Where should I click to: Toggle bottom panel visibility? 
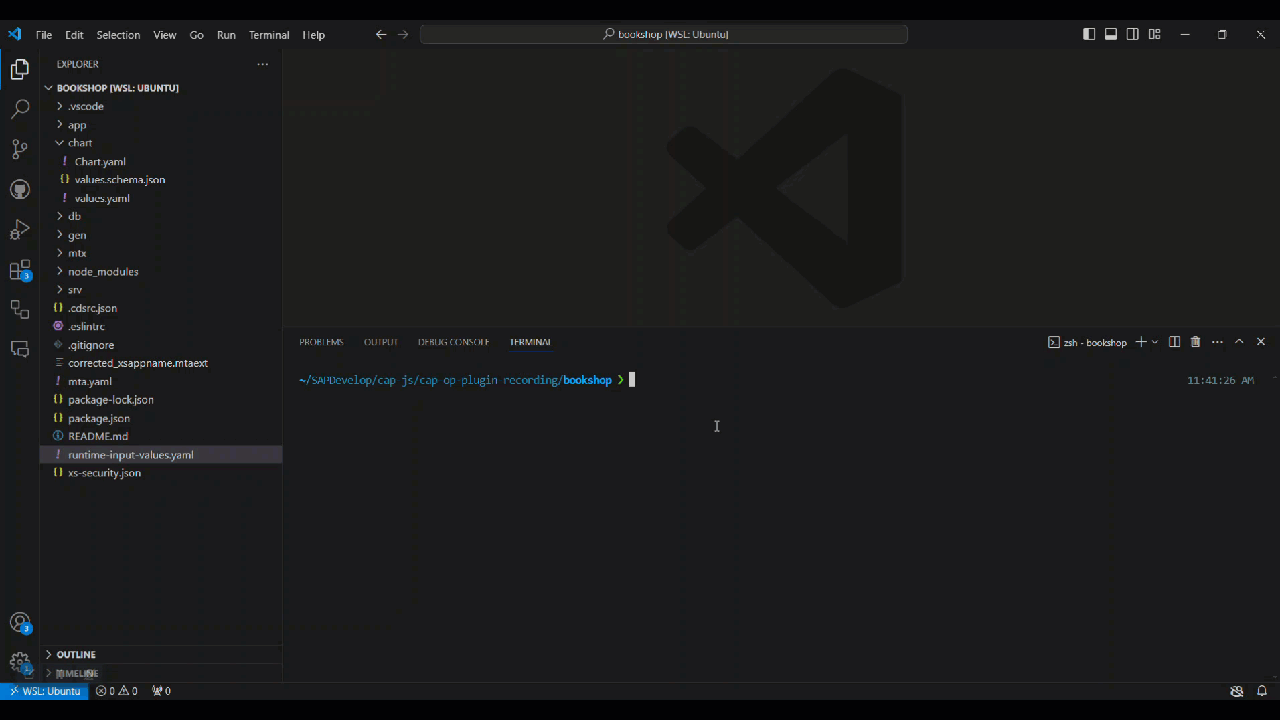tap(1111, 34)
